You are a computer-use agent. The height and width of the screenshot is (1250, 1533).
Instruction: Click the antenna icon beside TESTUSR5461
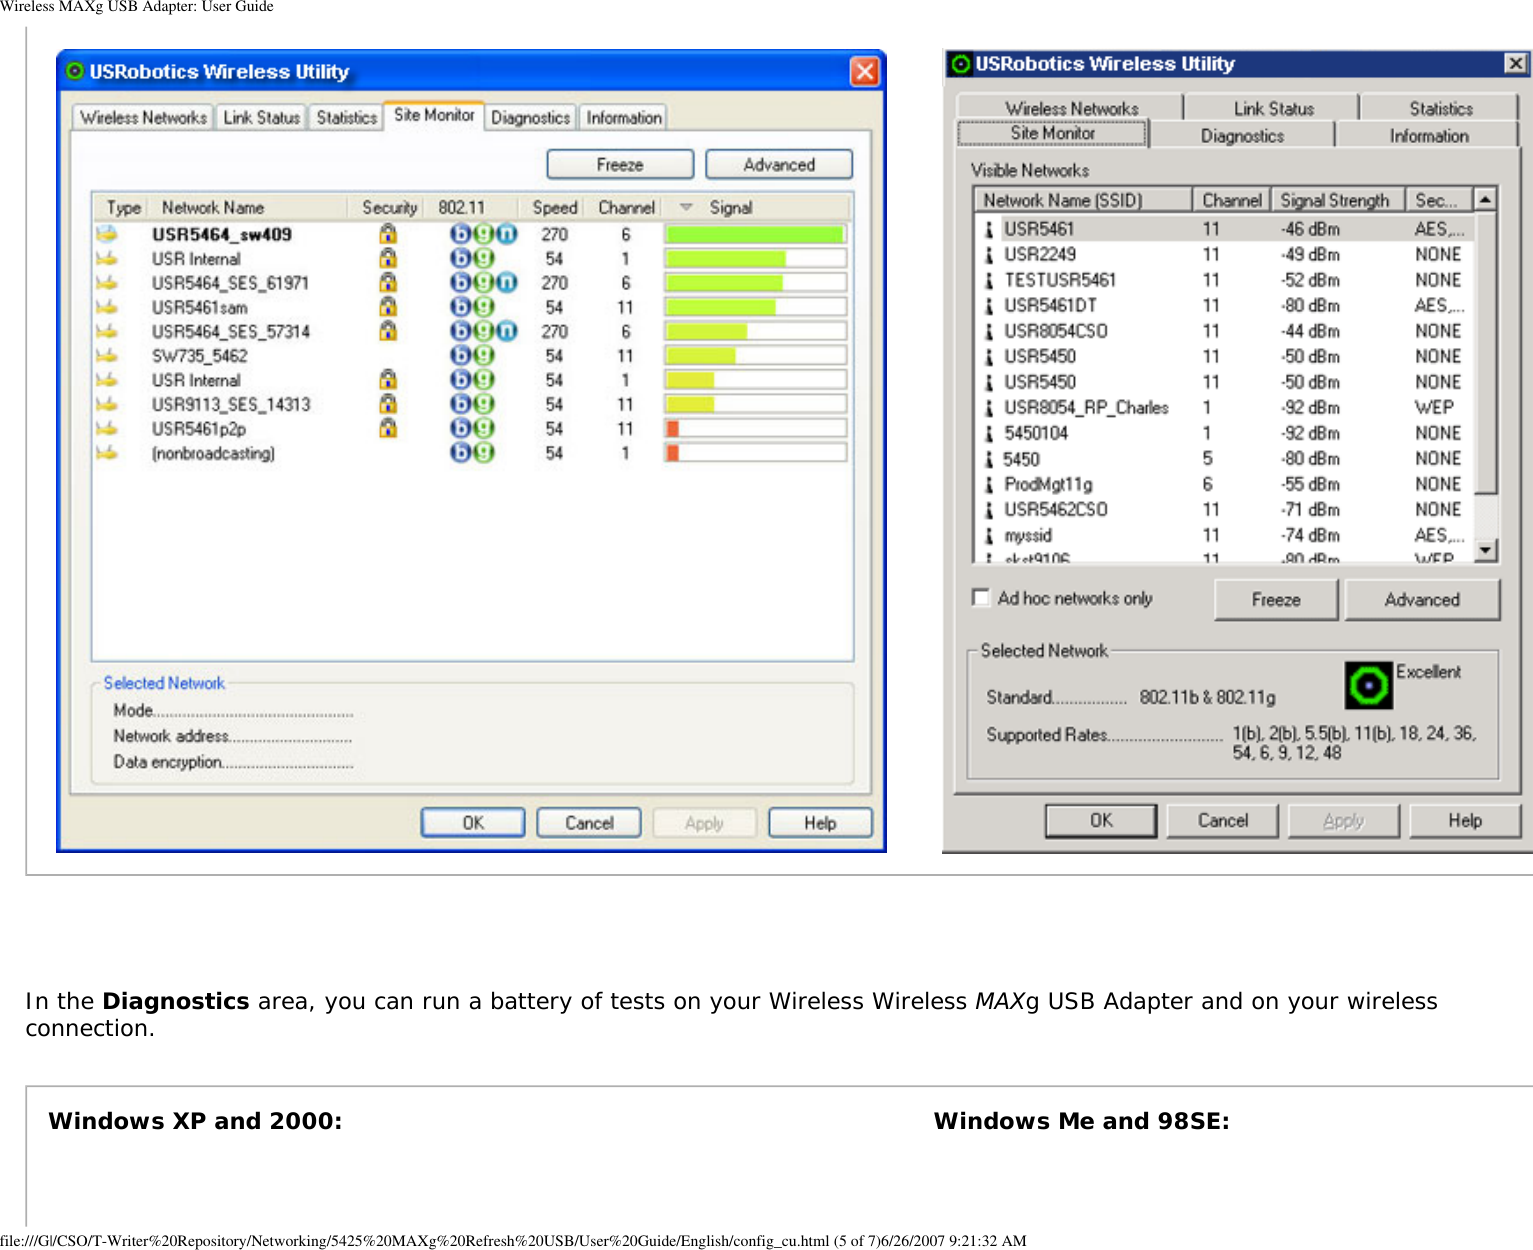coord(989,280)
